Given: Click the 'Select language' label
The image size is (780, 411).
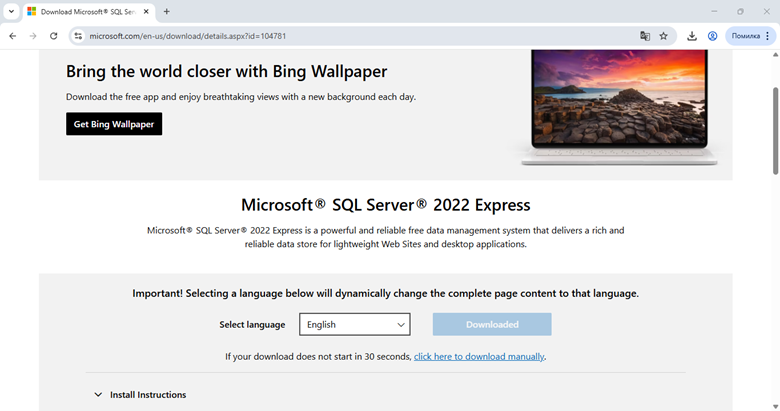Looking at the screenshot, I should 252,325.
